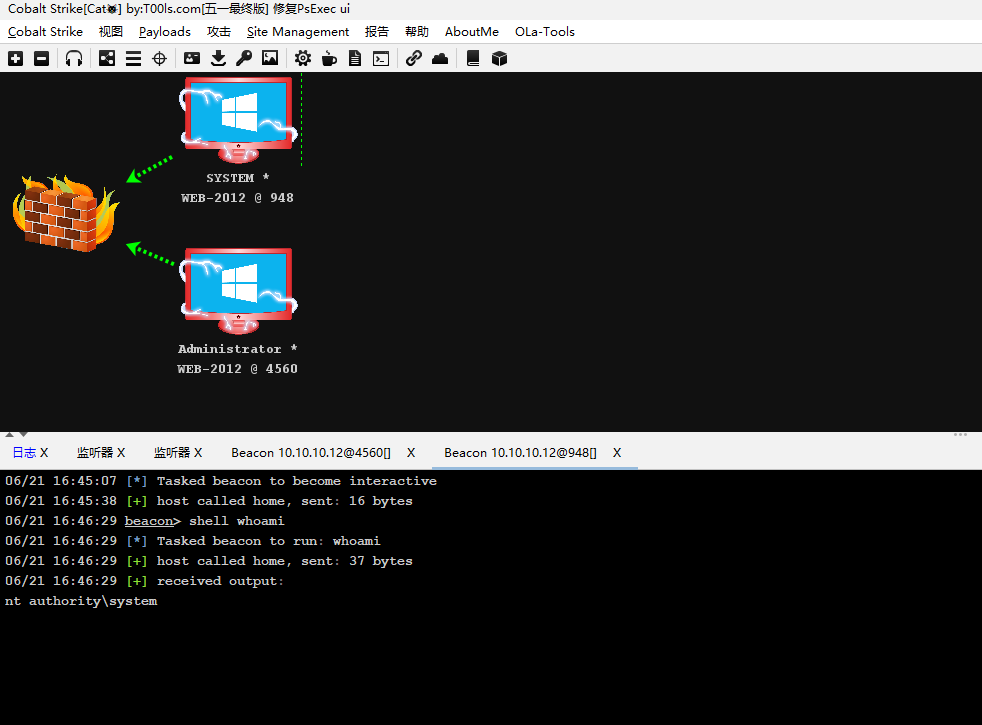Click the document macro icon
The width and height of the screenshot is (982, 725).
coord(355,59)
